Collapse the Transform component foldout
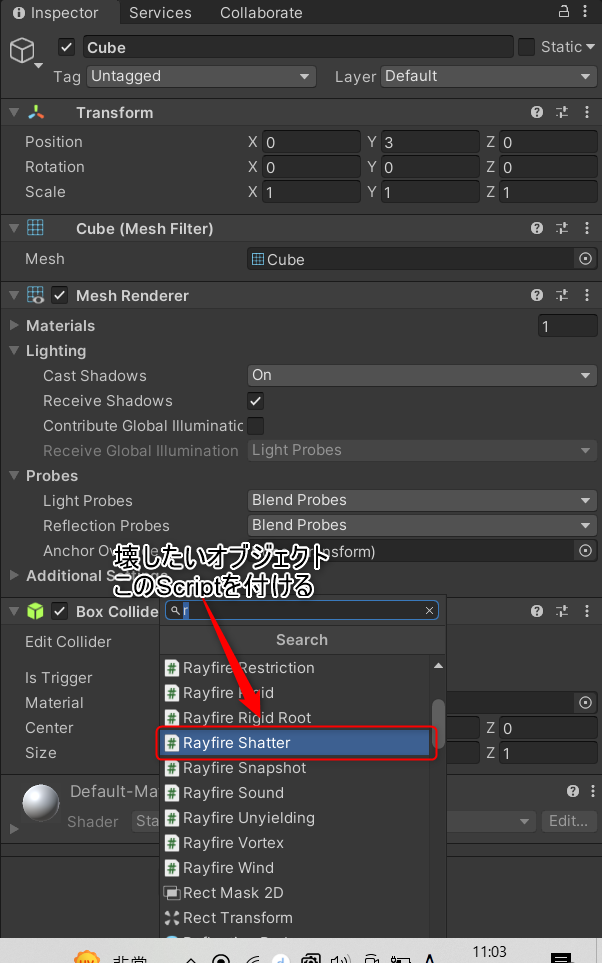602x963 pixels. [14, 112]
